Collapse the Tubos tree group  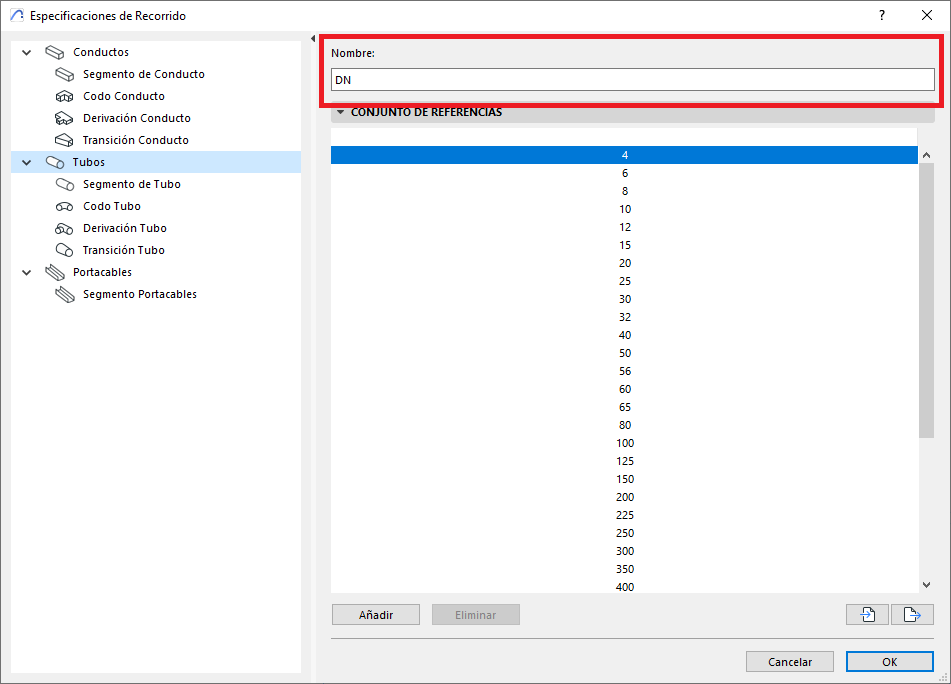[26, 163]
